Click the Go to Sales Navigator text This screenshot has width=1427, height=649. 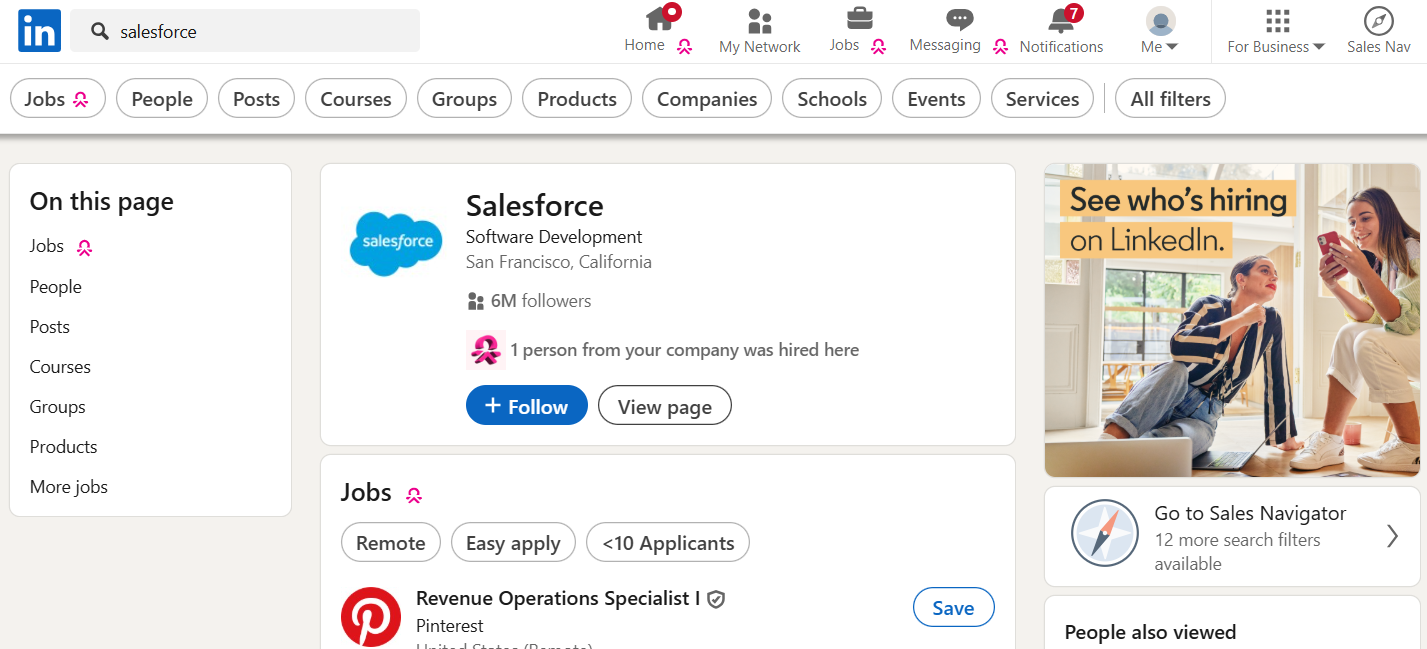1250,513
